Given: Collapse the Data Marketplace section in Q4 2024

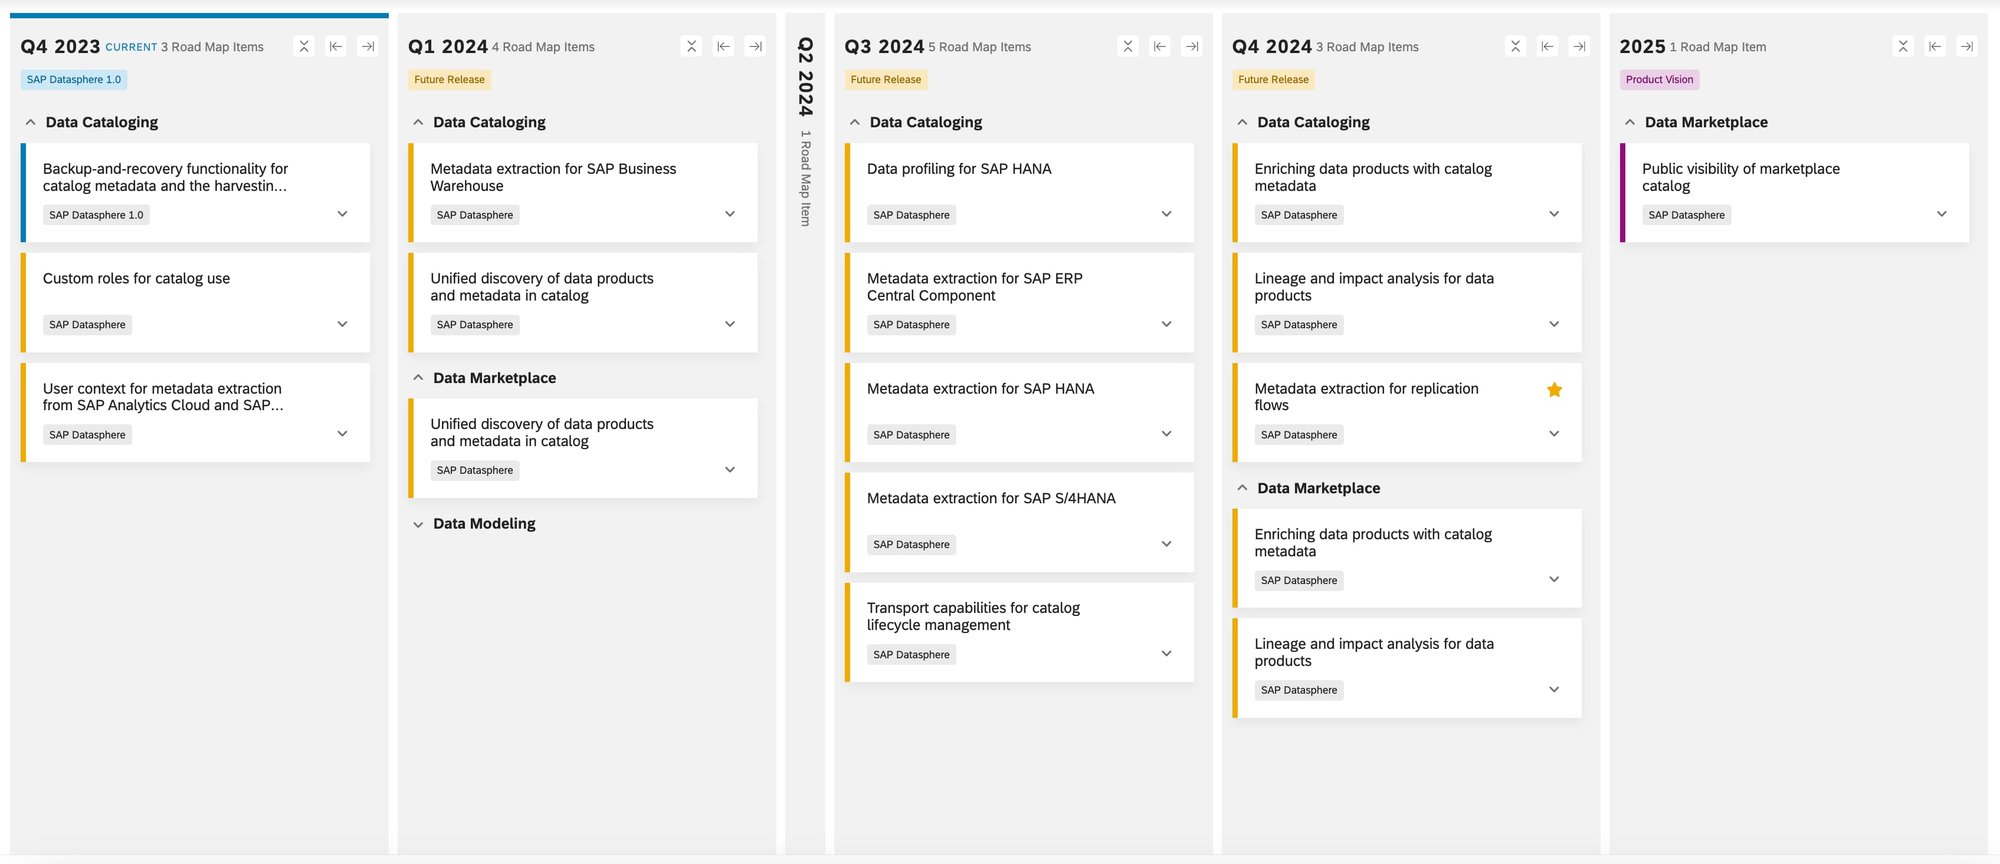Looking at the screenshot, I should coord(1242,488).
